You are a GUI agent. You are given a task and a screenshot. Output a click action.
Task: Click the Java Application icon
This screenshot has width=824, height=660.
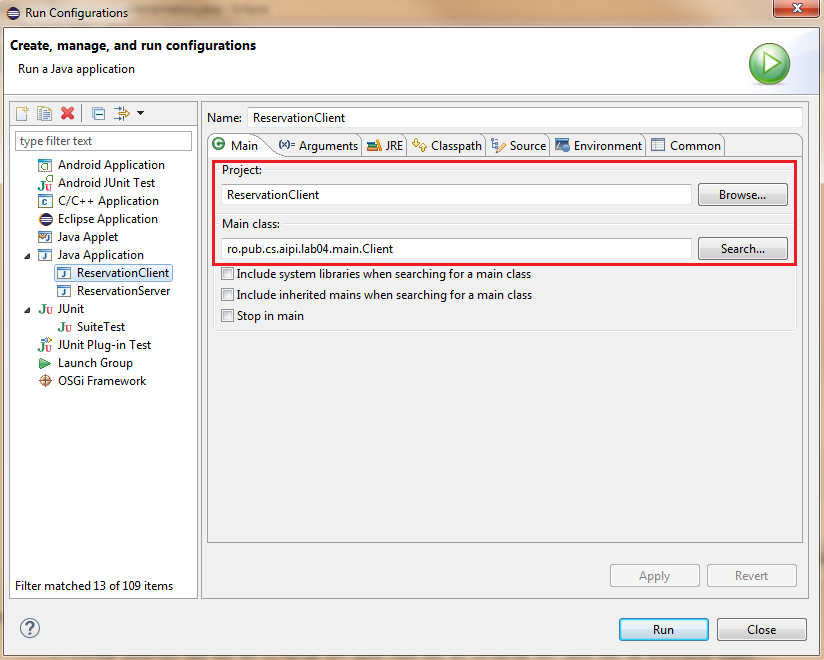click(x=45, y=255)
